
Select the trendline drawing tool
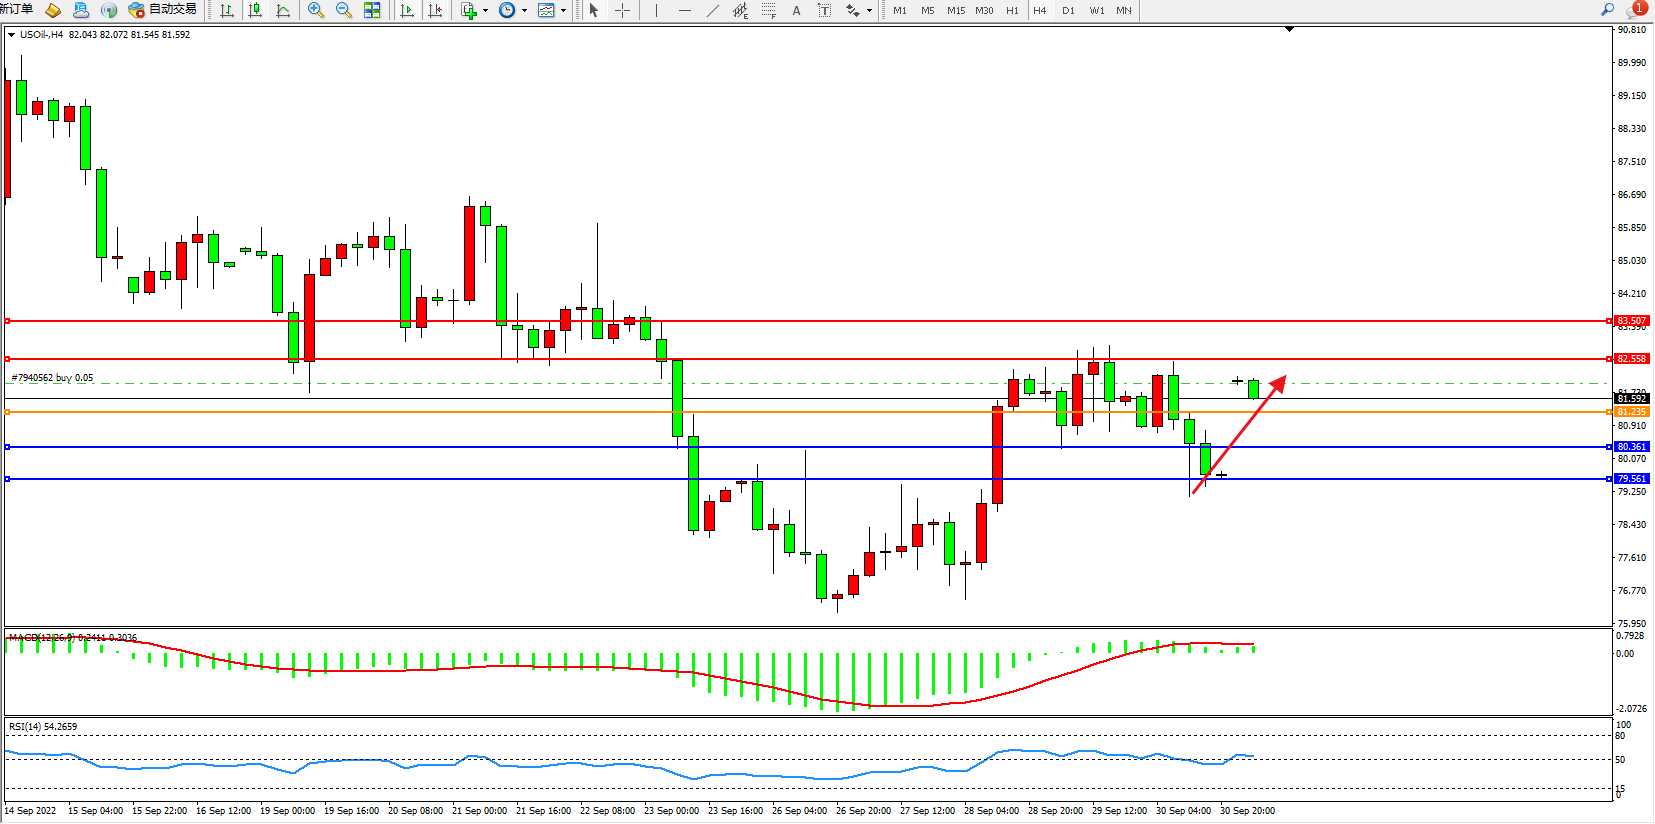(712, 10)
